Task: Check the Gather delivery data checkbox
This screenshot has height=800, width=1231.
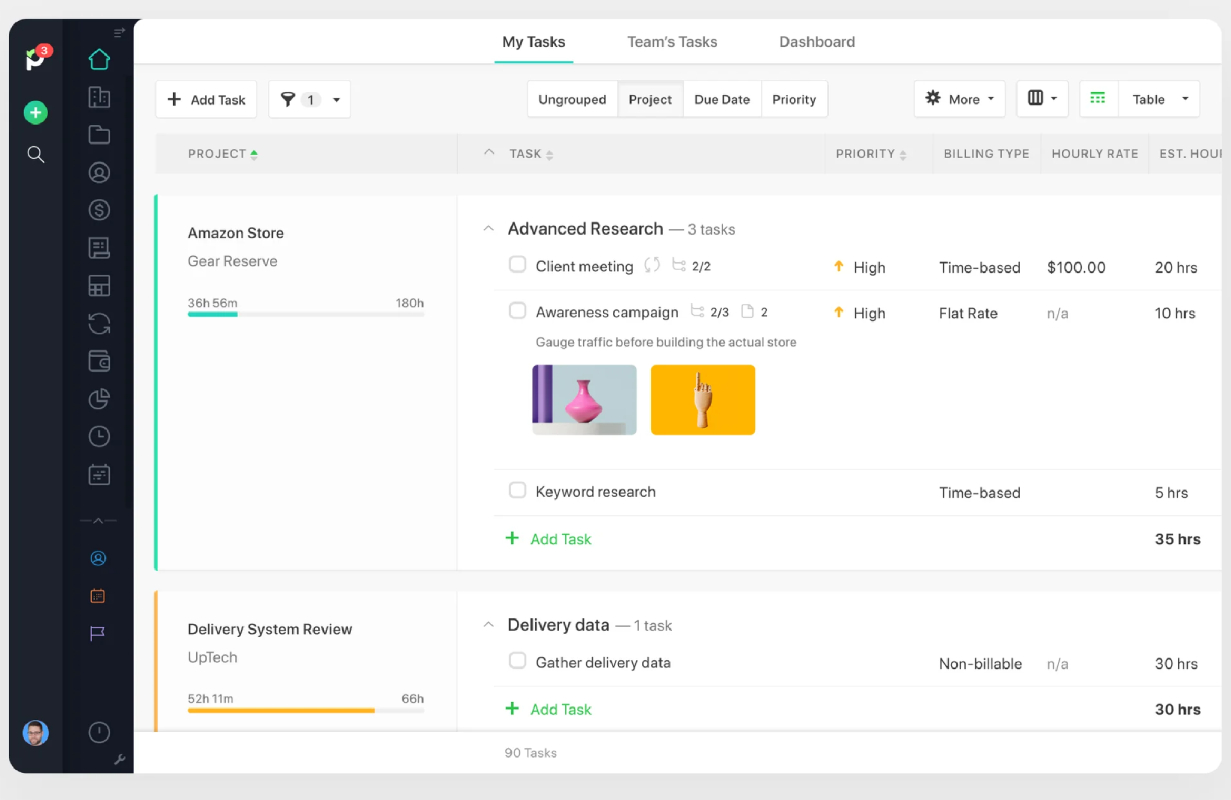Action: click(517, 661)
